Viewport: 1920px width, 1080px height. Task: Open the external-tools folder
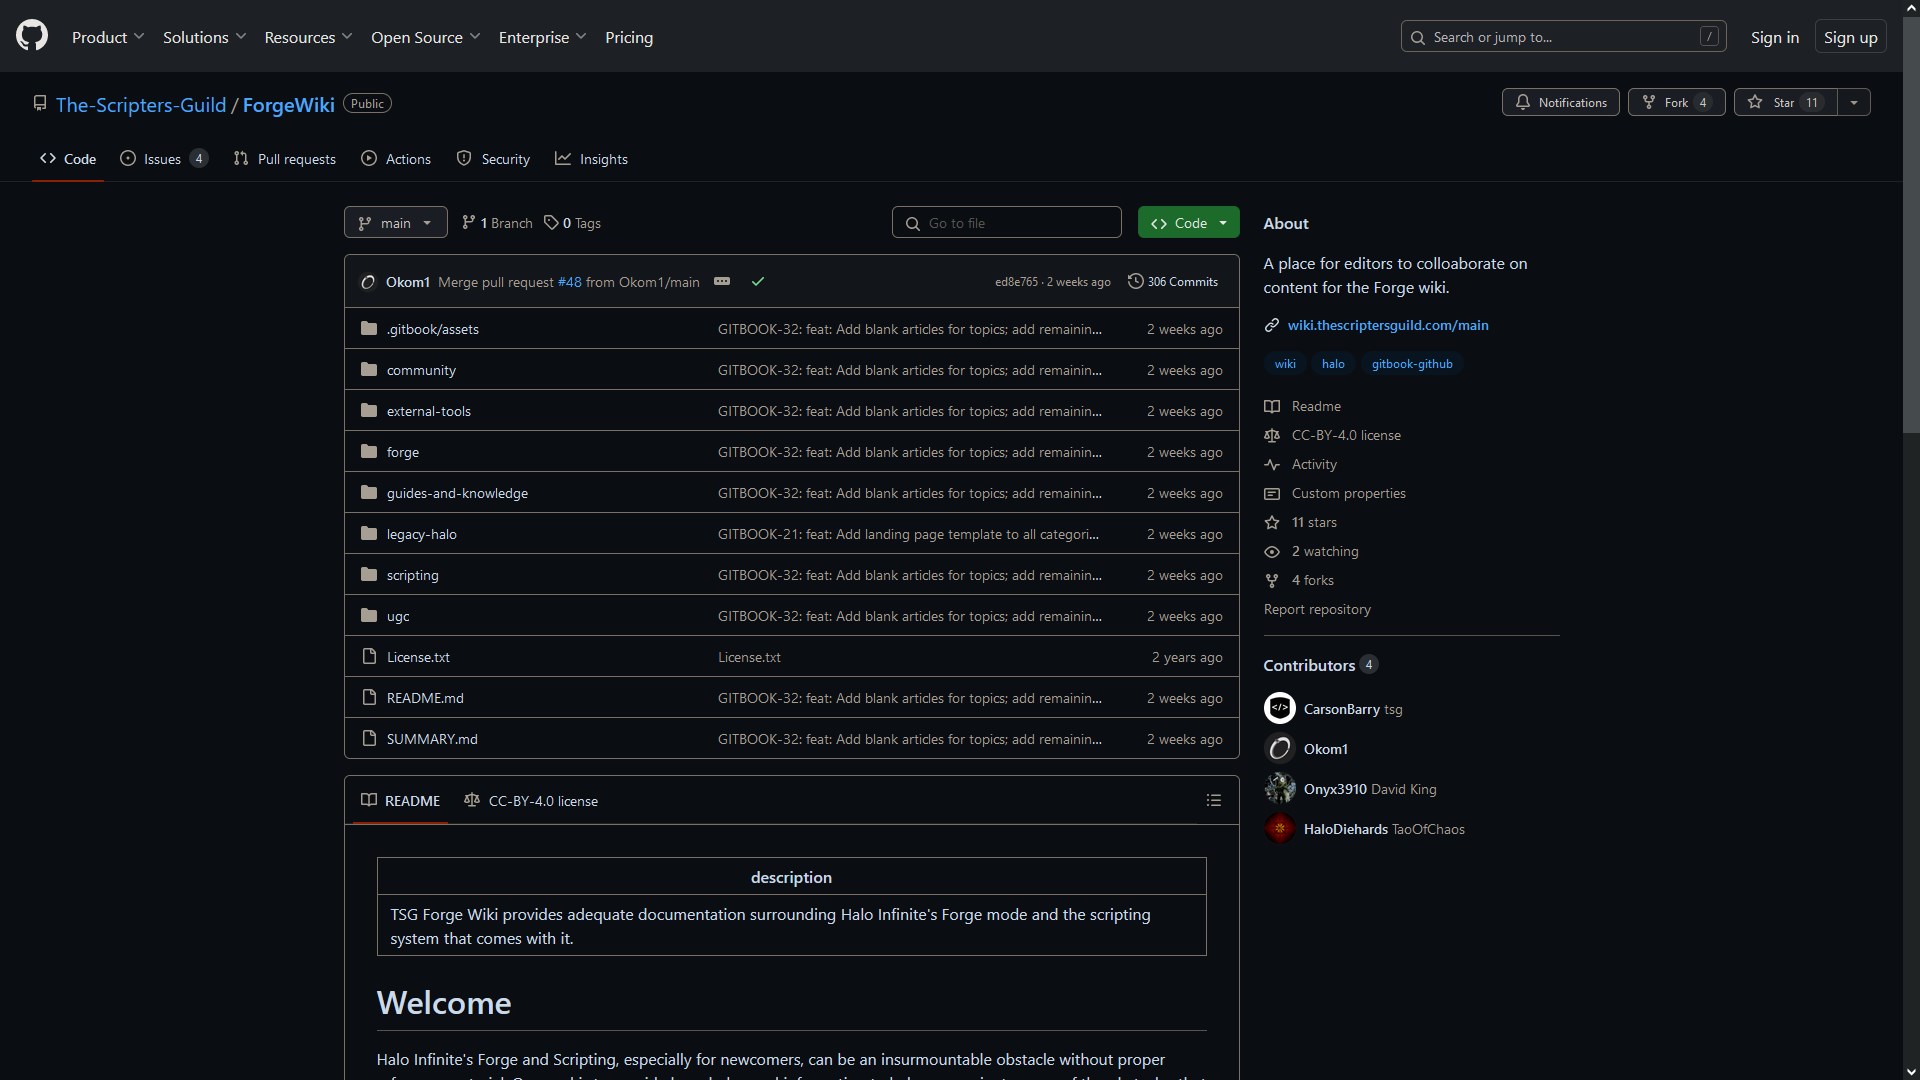[x=428, y=411]
